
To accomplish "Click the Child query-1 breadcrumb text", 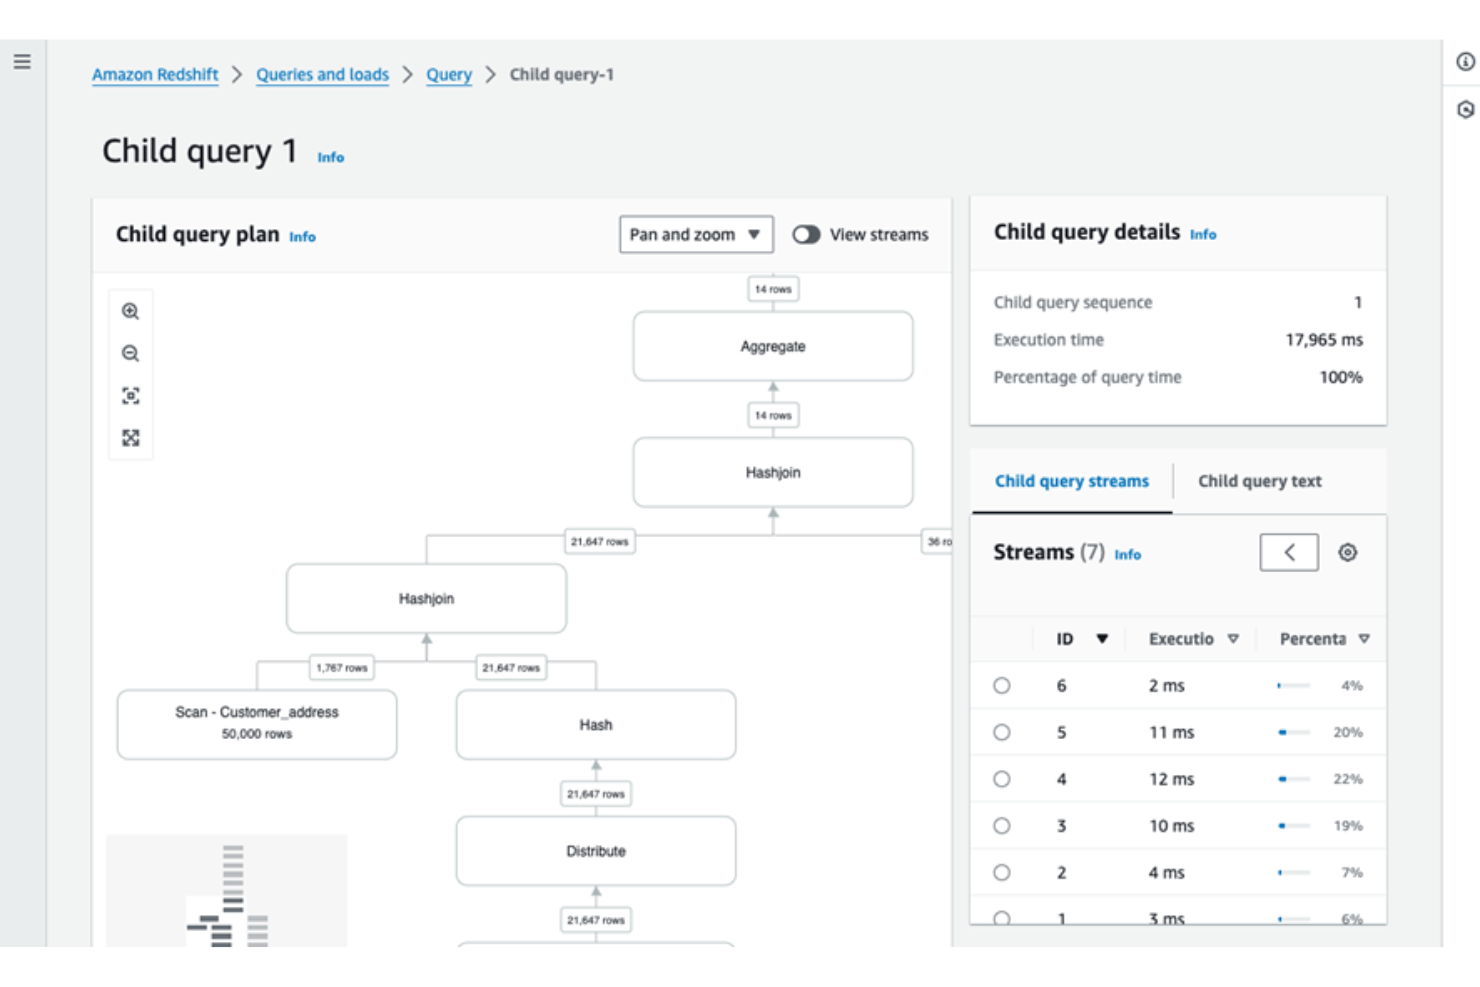I will pyautogui.click(x=562, y=75).
